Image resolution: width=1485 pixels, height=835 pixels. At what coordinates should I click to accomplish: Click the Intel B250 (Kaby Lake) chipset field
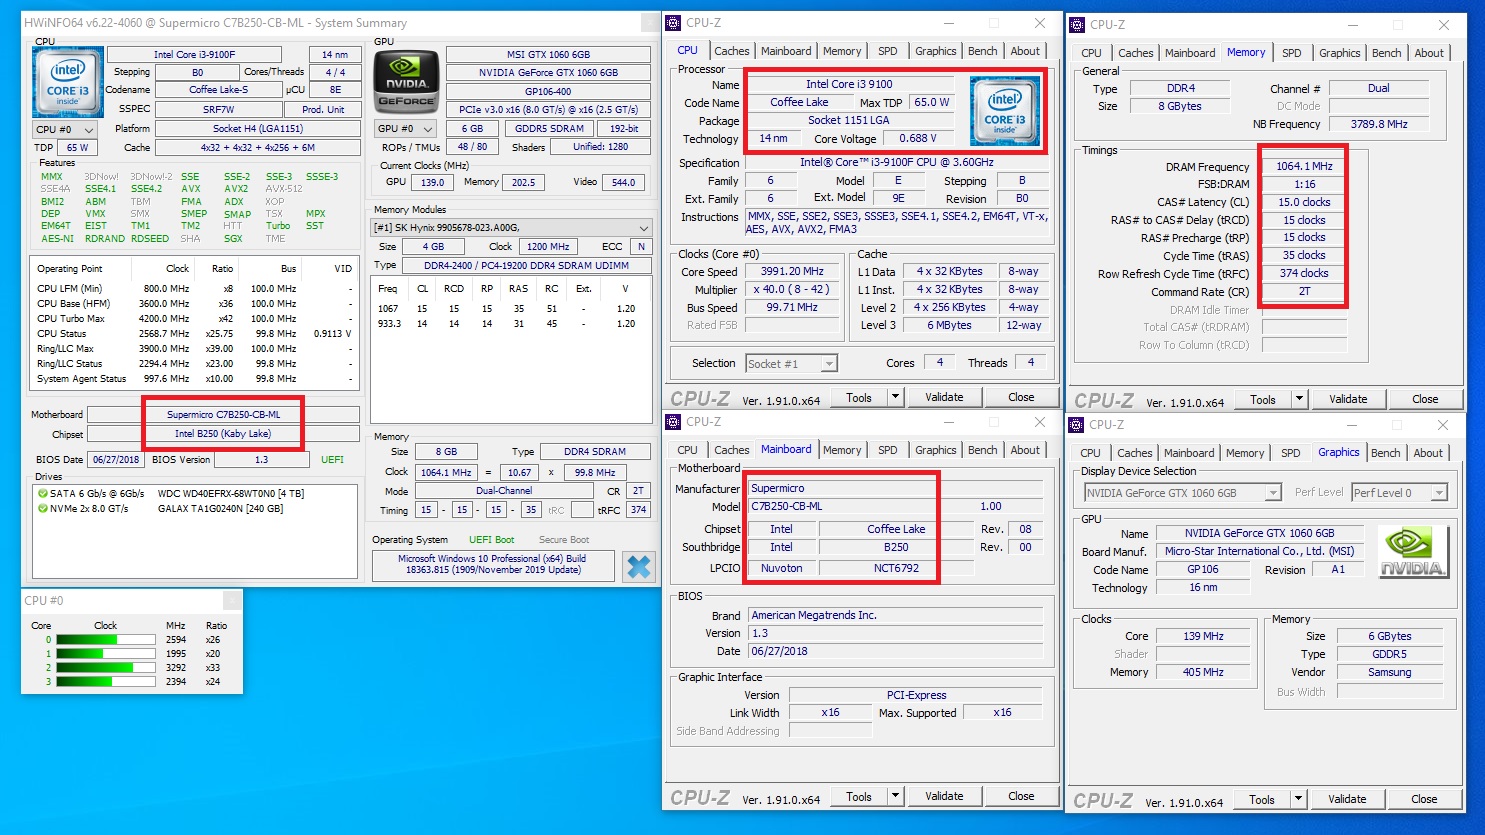223,434
